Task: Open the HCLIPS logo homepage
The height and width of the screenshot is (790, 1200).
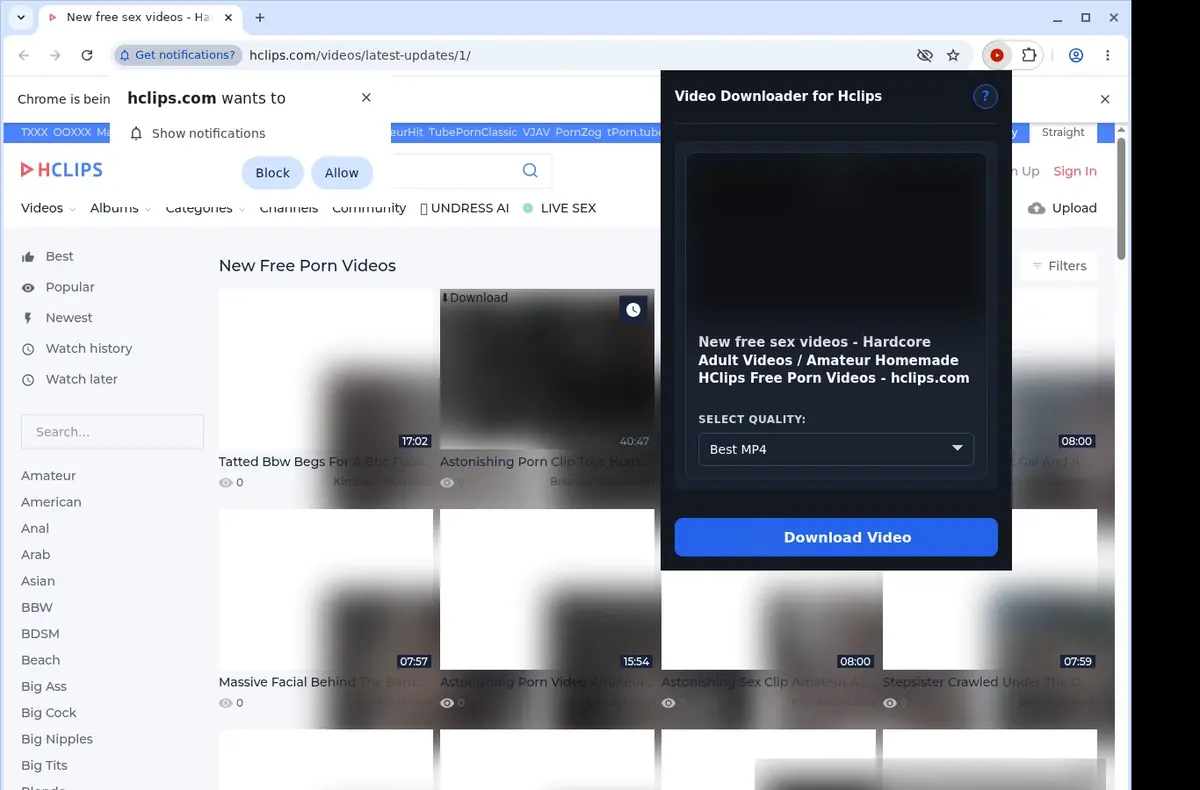Action: click(62, 170)
